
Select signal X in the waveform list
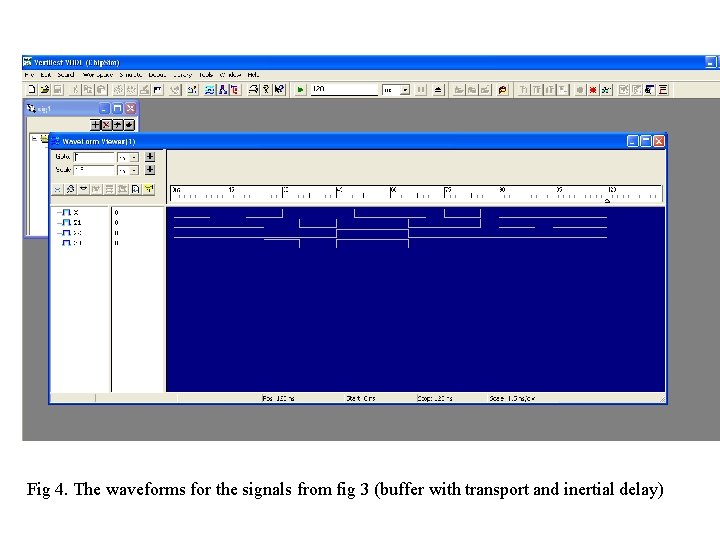point(68,212)
